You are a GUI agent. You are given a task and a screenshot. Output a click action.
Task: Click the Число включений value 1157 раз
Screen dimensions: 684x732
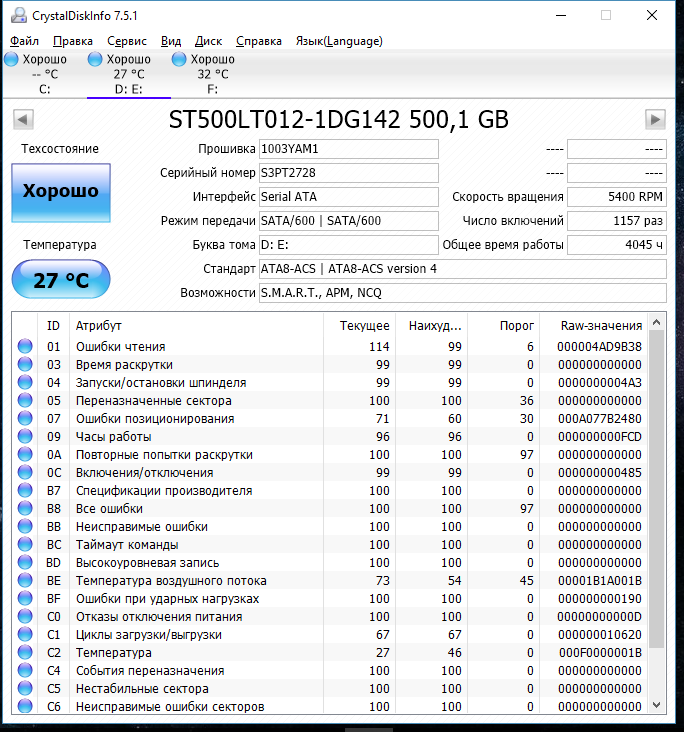pyautogui.click(x=617, y=221)
